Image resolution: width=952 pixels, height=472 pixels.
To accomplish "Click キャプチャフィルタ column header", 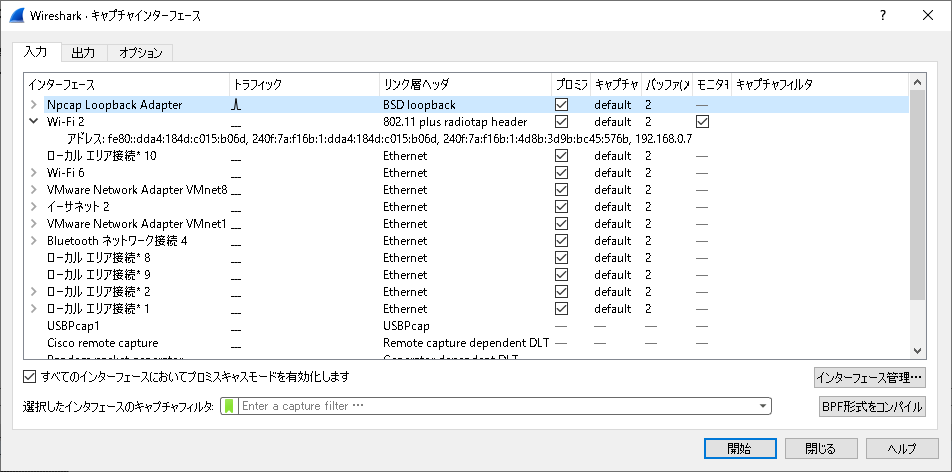I will point(820,84).
